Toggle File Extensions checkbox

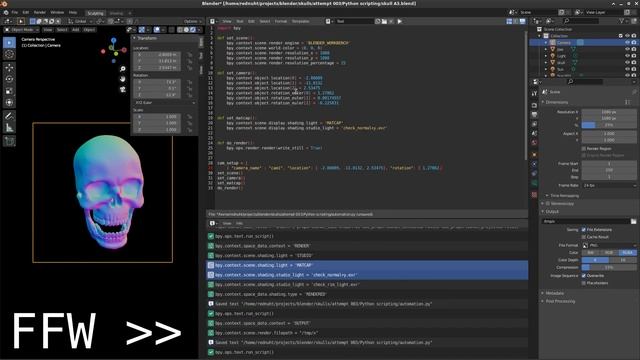[583, 230]
